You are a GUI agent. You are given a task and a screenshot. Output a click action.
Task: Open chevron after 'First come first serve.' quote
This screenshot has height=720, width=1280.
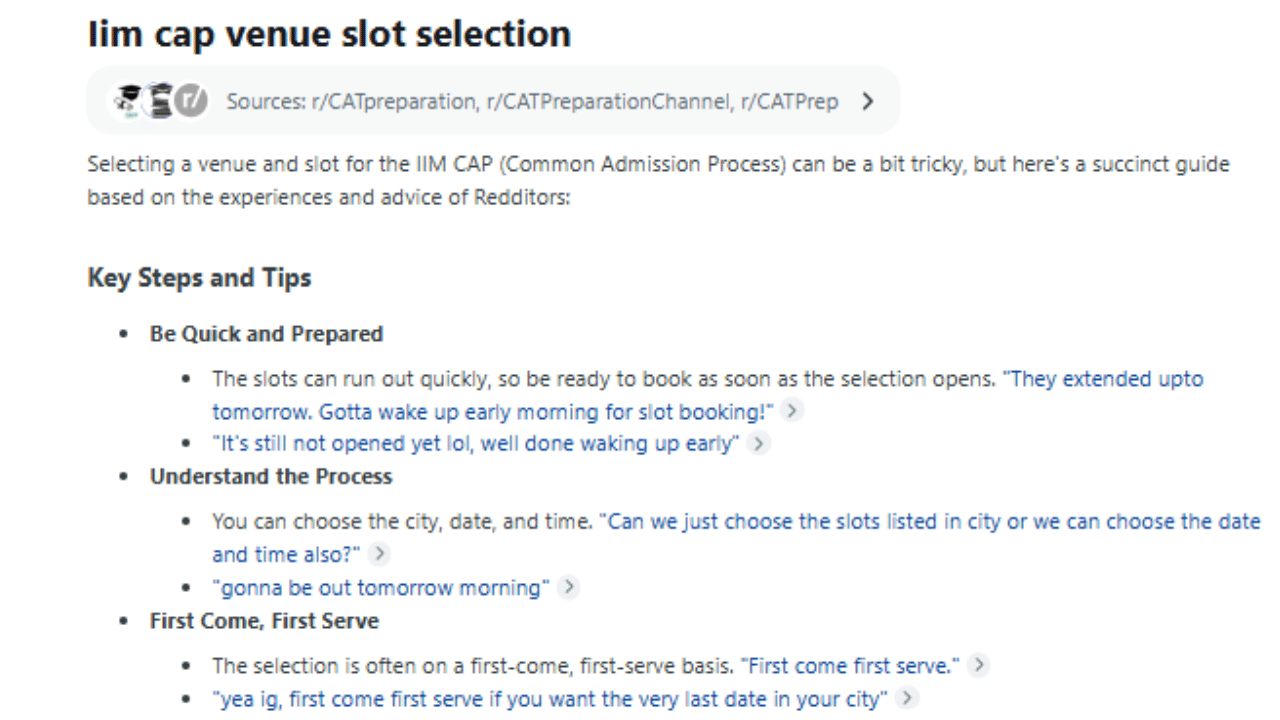978,665
